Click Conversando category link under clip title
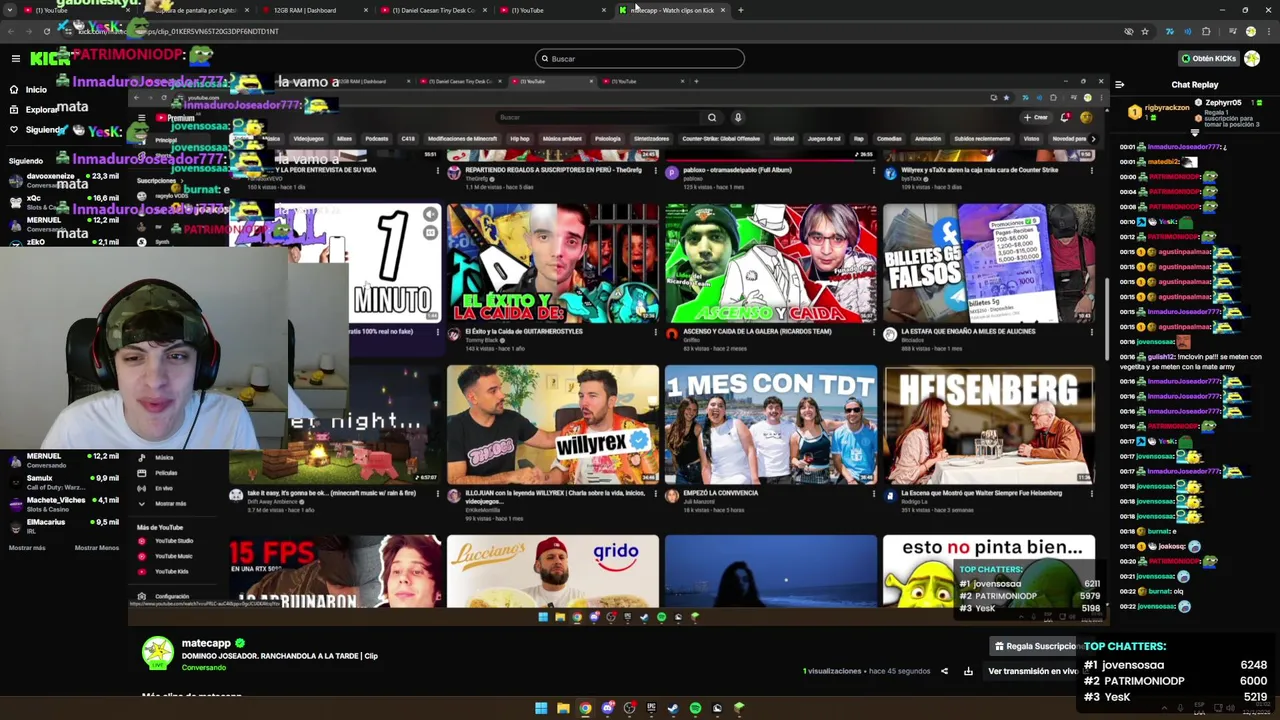 (204, 668)
